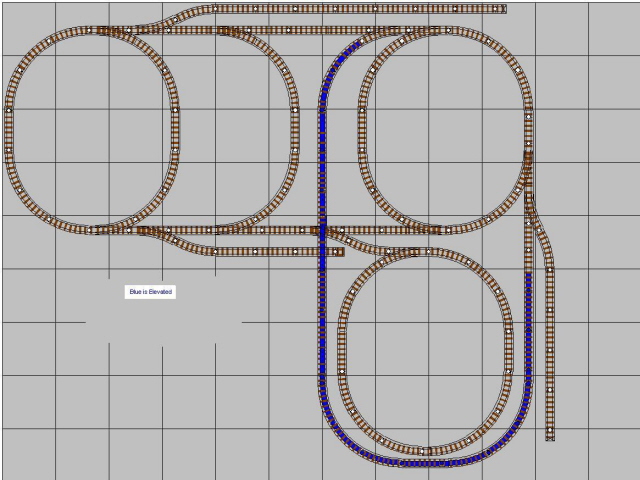This screenshot has height=480, width=640.
Task: Click where the blue track crosses the horizontal tracks
Action: 322,231
